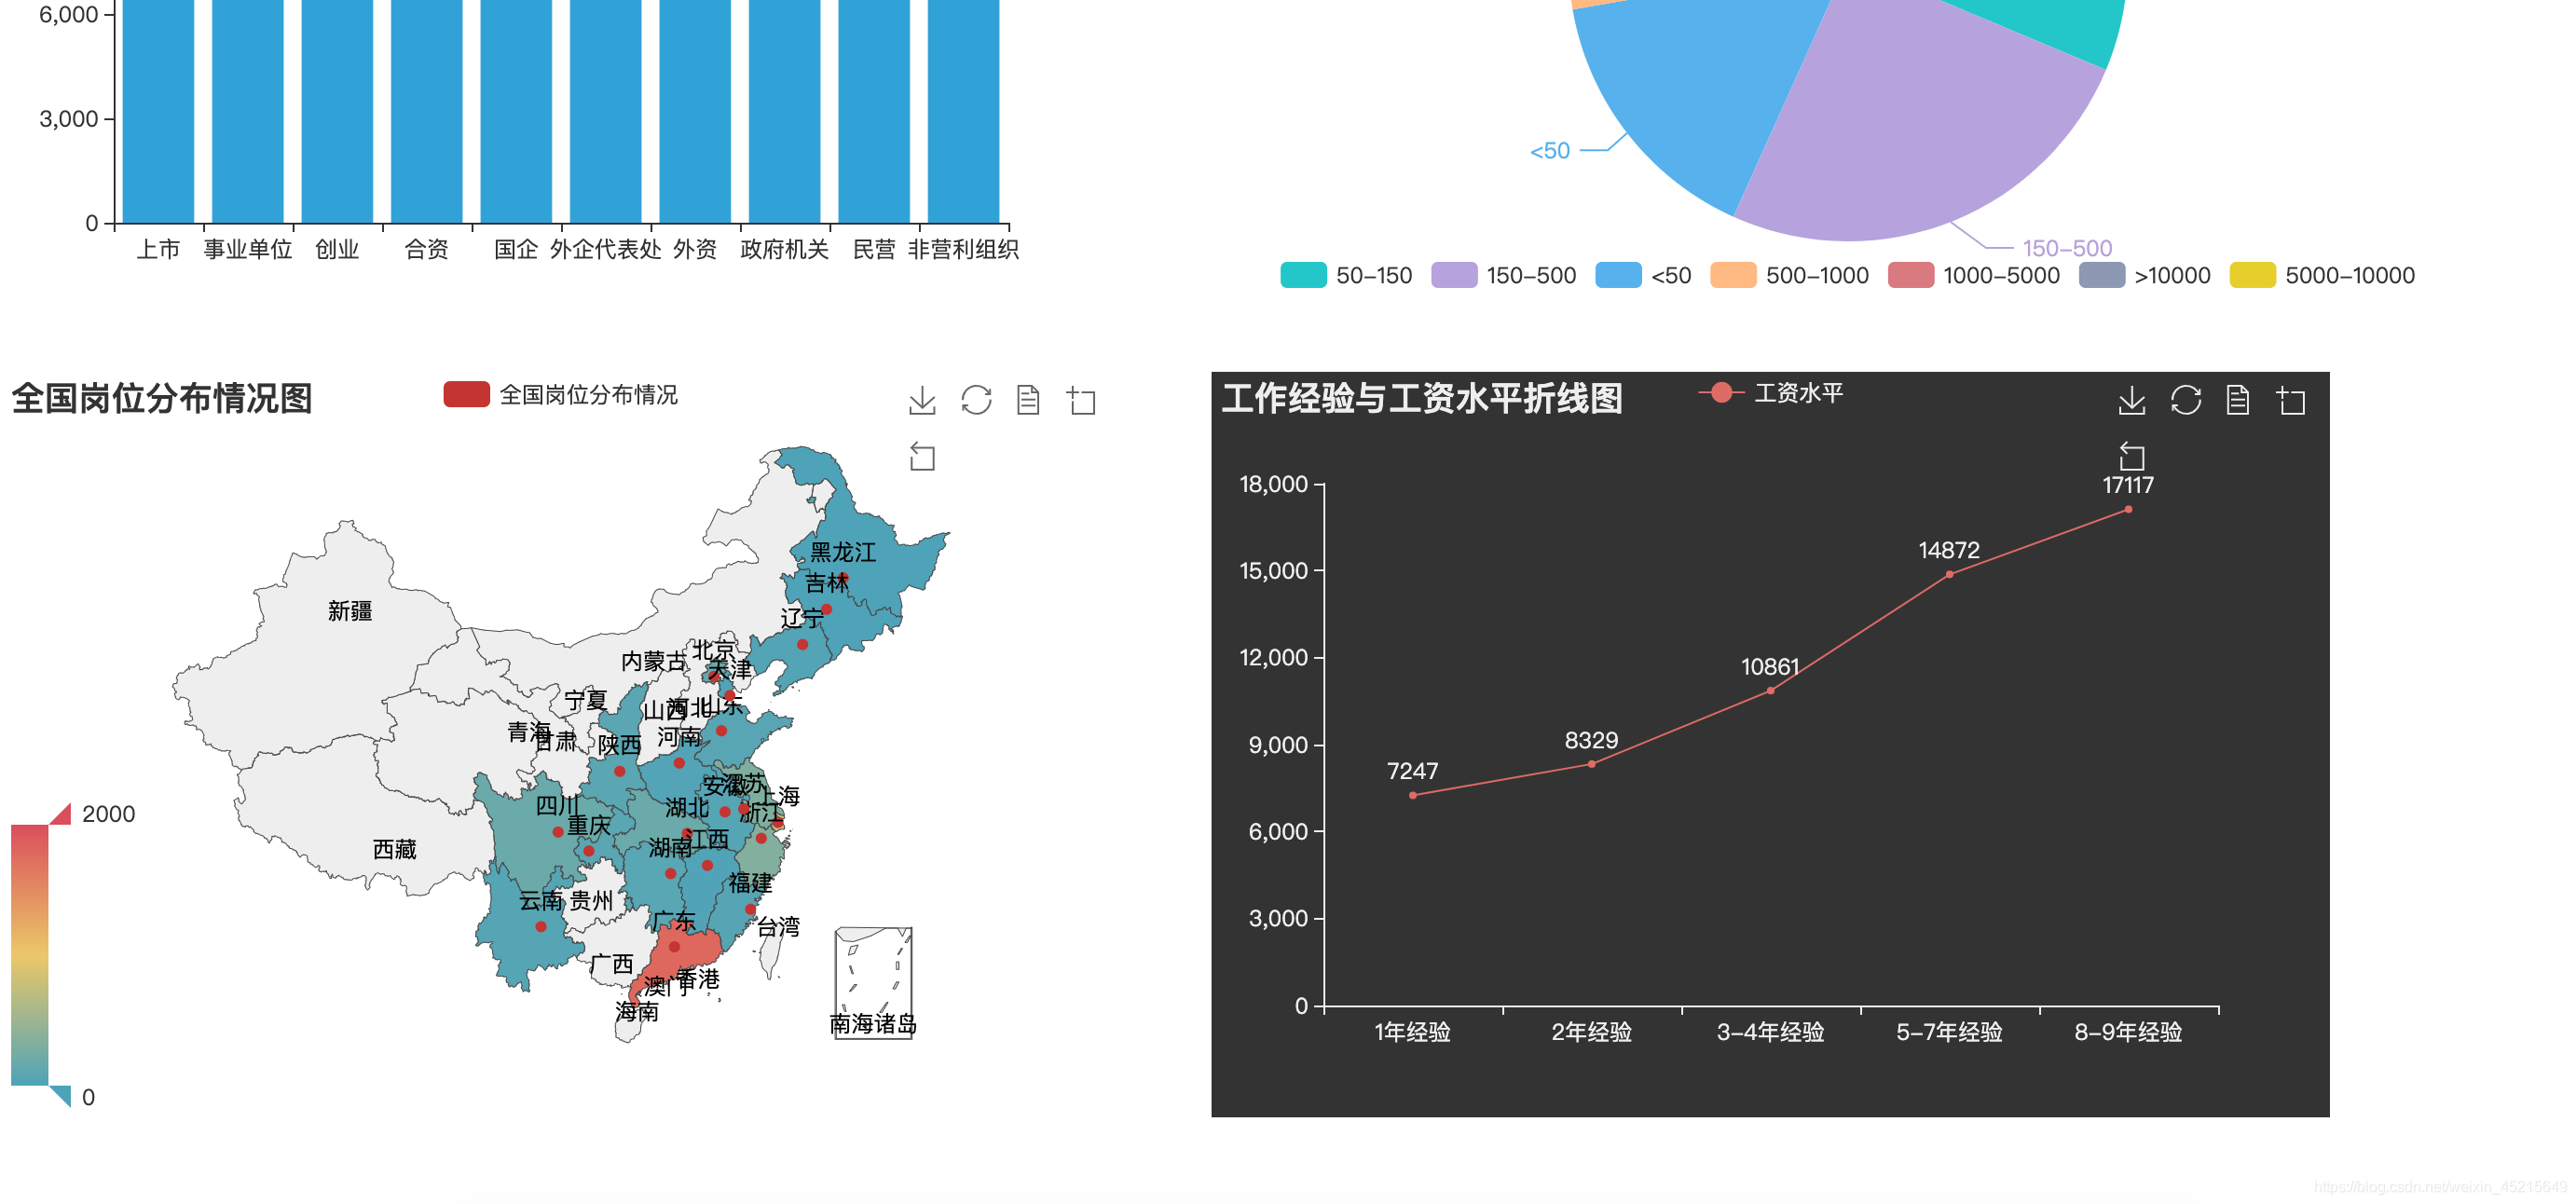Restore the salary line chart via refresh icon
Image resolution: width=2576 pixels, height=1204 pixels.
pyautogui.click(x=2186, y=400)
